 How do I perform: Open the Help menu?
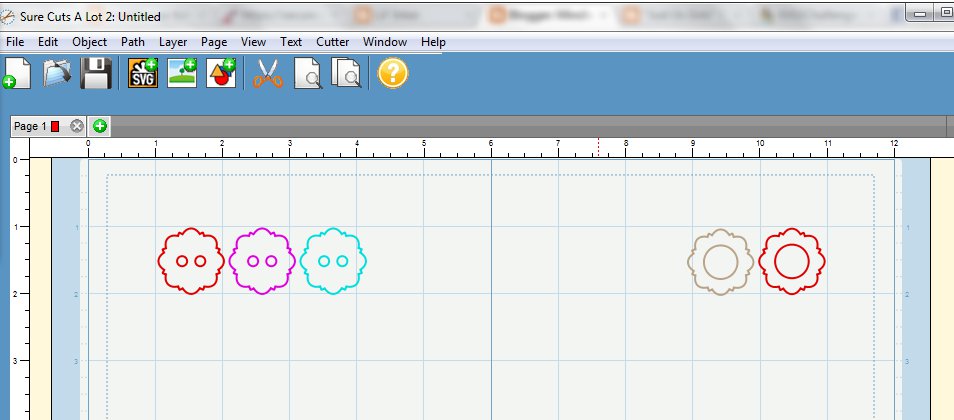point(433,42)
